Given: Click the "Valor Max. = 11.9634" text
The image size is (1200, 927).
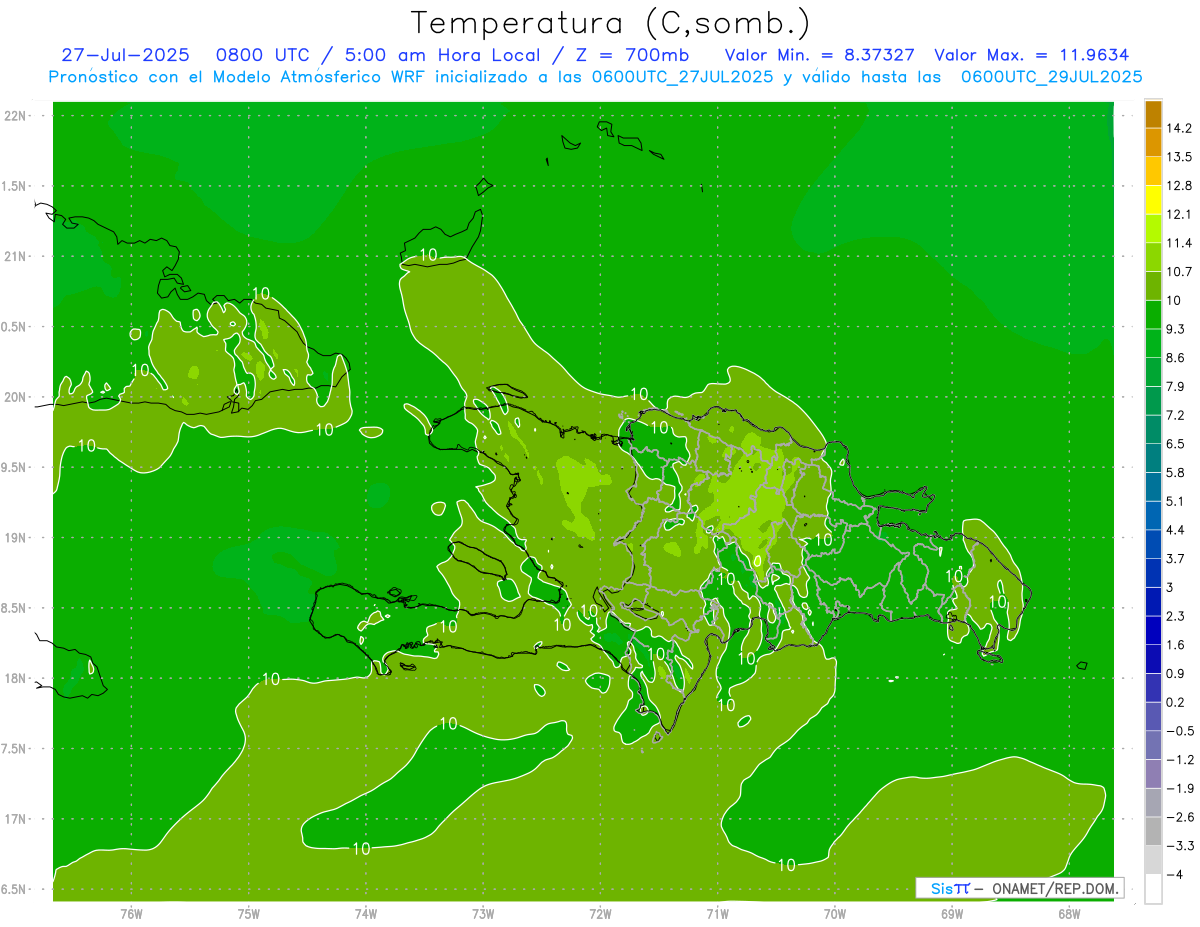Looking at the screenshot, I should pyautogui.click(x=1031, y=56).
